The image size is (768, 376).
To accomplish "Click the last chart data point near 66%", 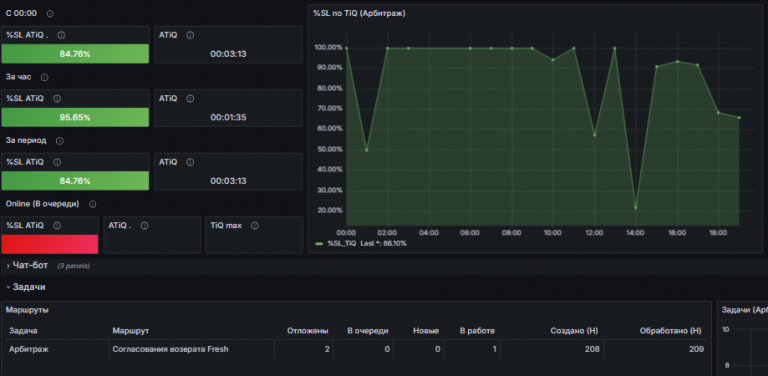I will [739, 118].
